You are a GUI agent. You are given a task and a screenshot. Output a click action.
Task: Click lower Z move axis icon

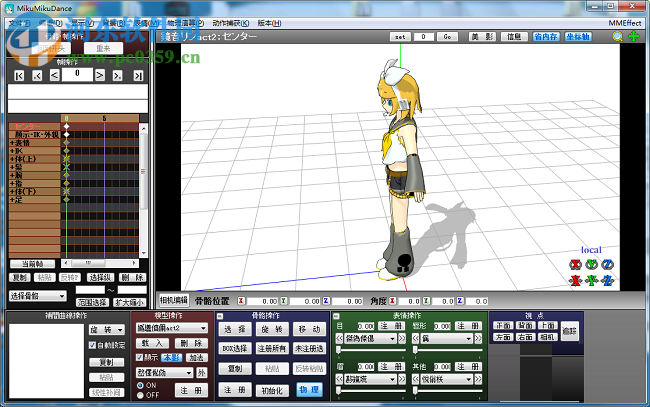click(x=608, y=281)
